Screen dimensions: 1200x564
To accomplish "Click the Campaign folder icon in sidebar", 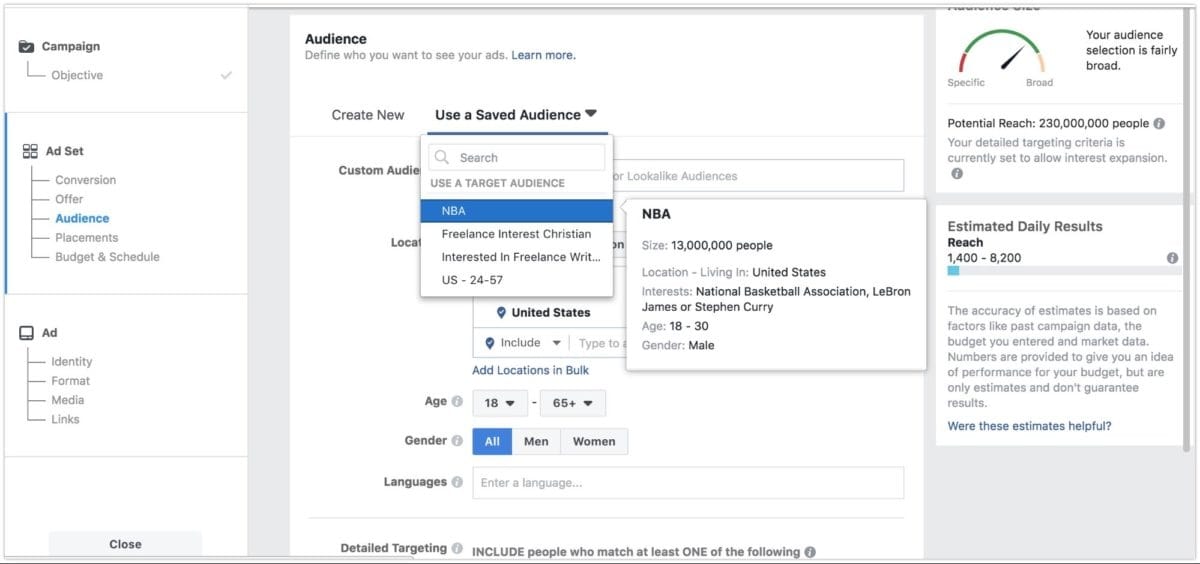I will click(x=26, y=46).
